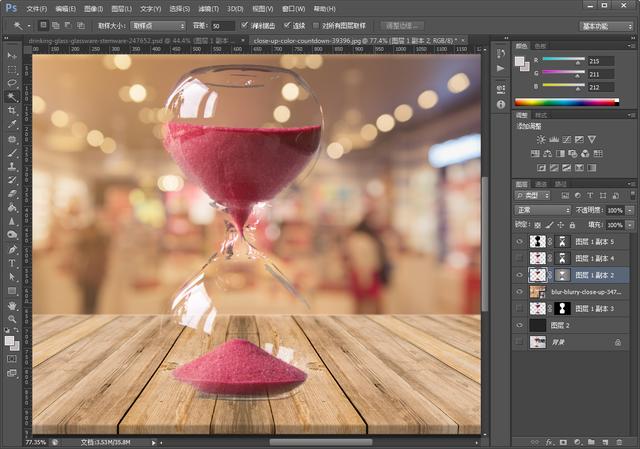
Task: Hide layer 图层 1 副本 2
Action: click(x=519, y=275)
